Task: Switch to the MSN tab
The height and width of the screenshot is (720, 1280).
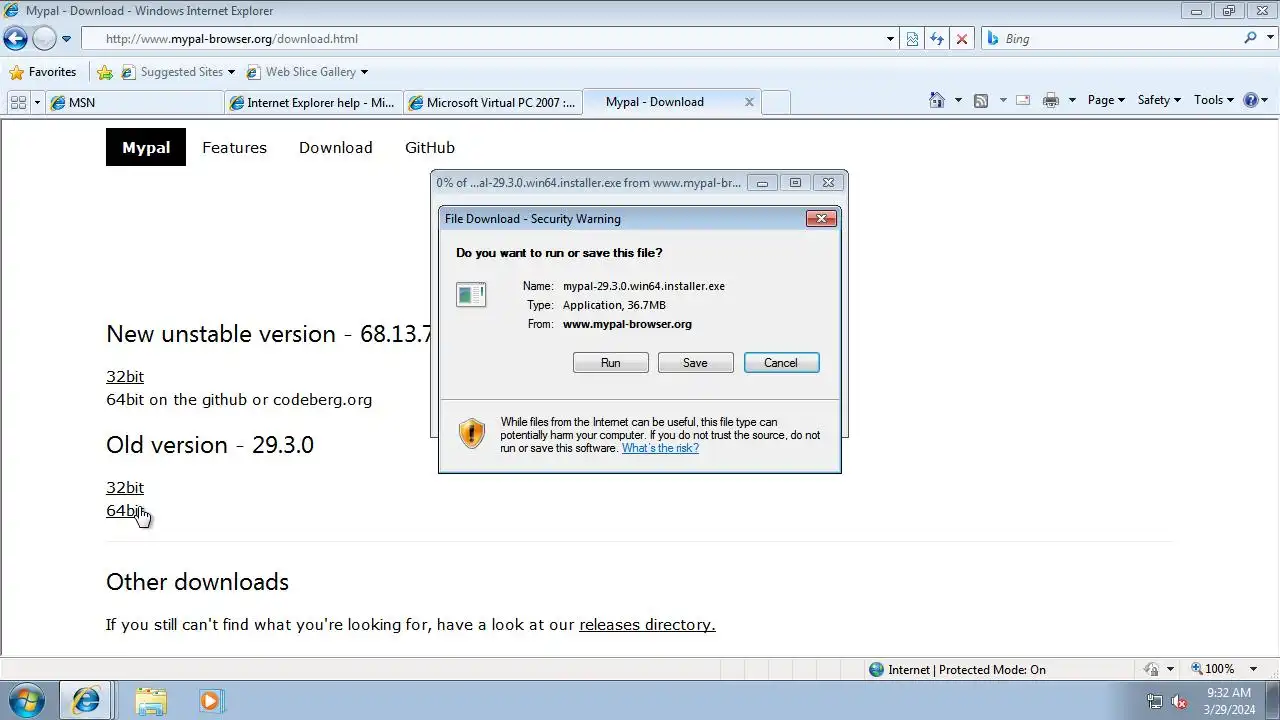Action: click(135, 102)
